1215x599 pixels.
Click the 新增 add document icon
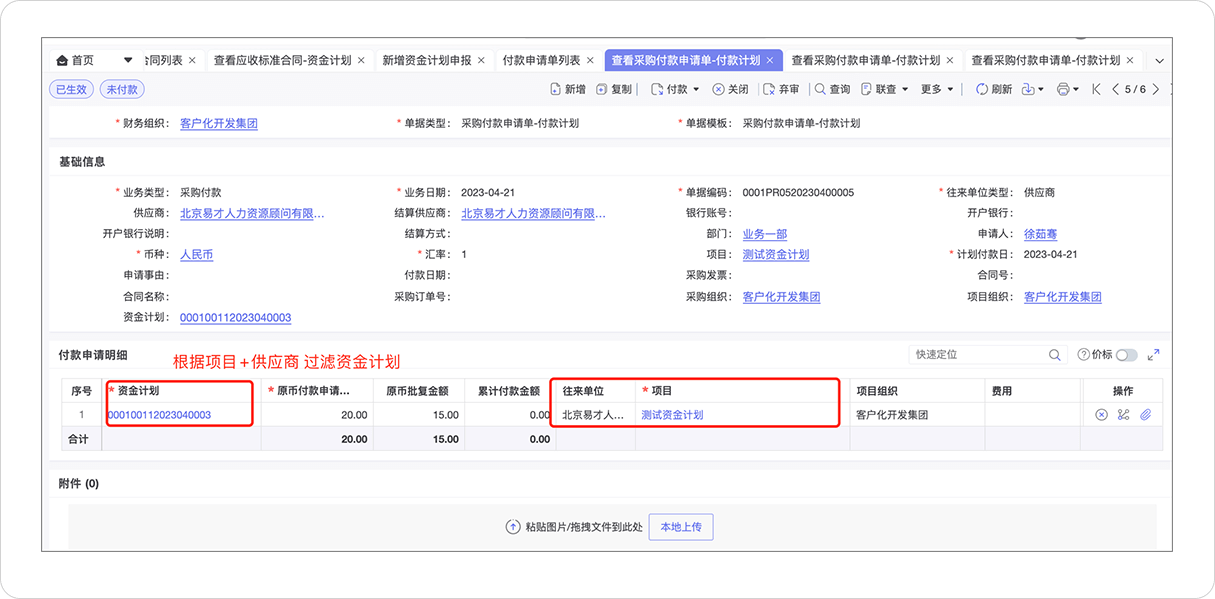[556, 89]
